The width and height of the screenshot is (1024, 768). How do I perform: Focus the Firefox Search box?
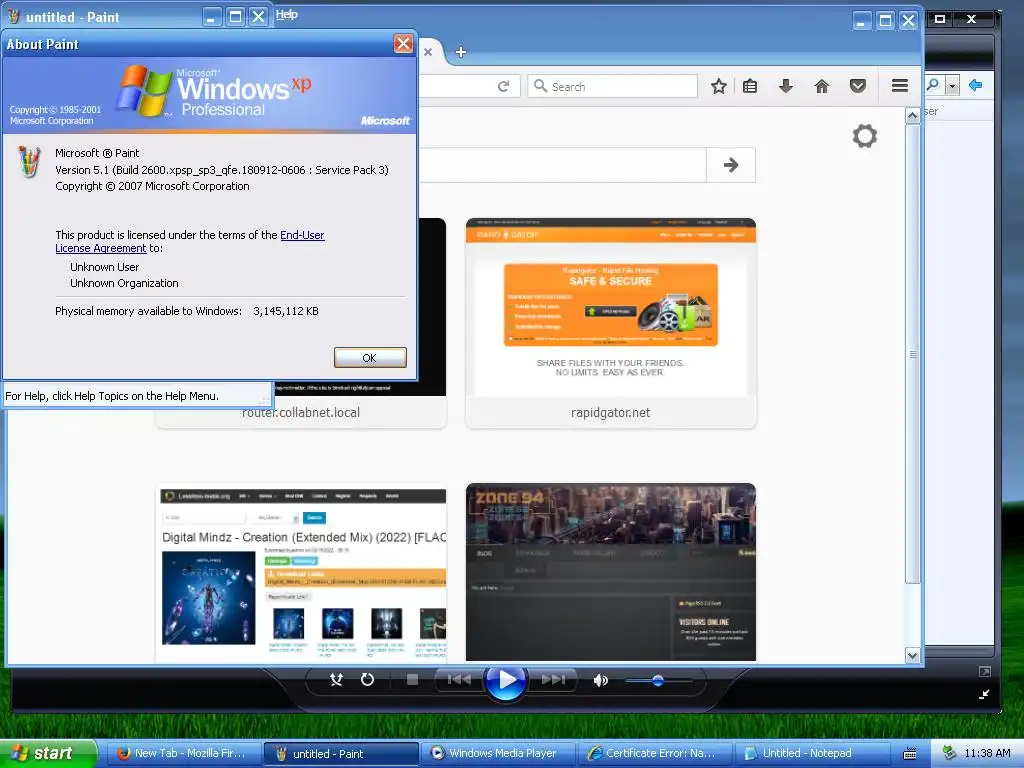[x=613, y=86]
